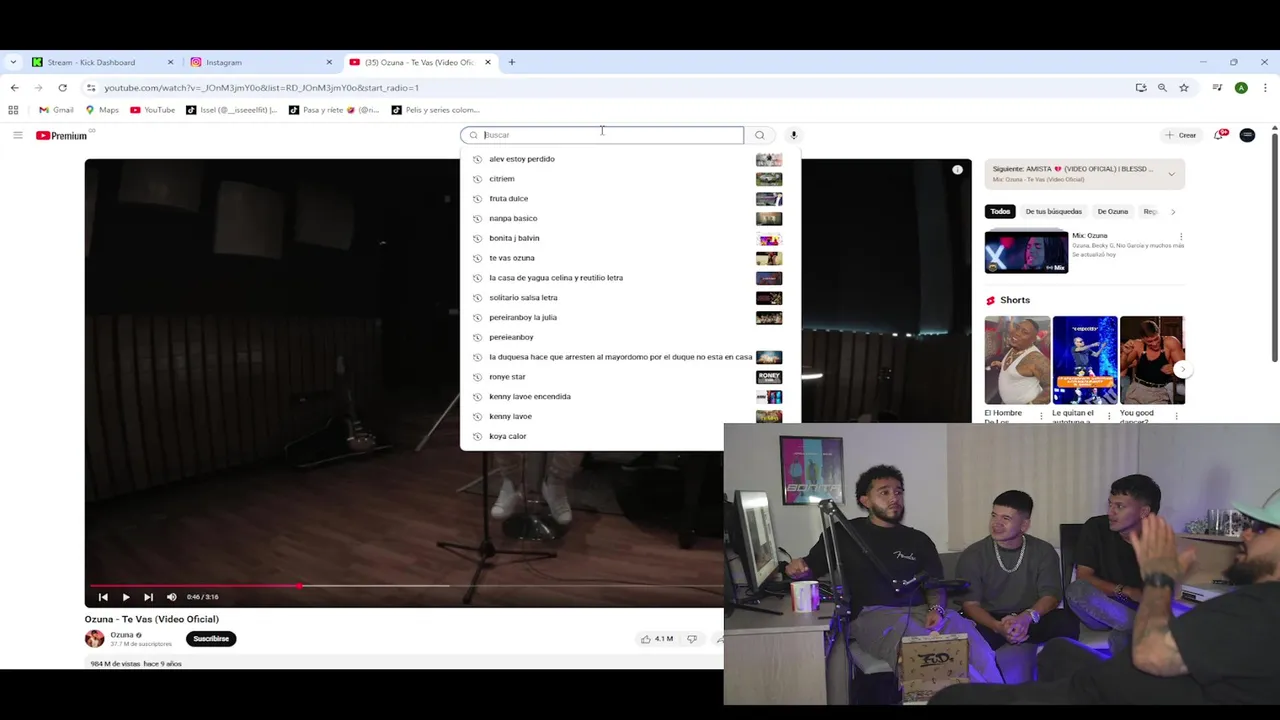Show more Shorts with next arrow
This screenshot has width=1280, height=720.
click(x=1183, y=369)
